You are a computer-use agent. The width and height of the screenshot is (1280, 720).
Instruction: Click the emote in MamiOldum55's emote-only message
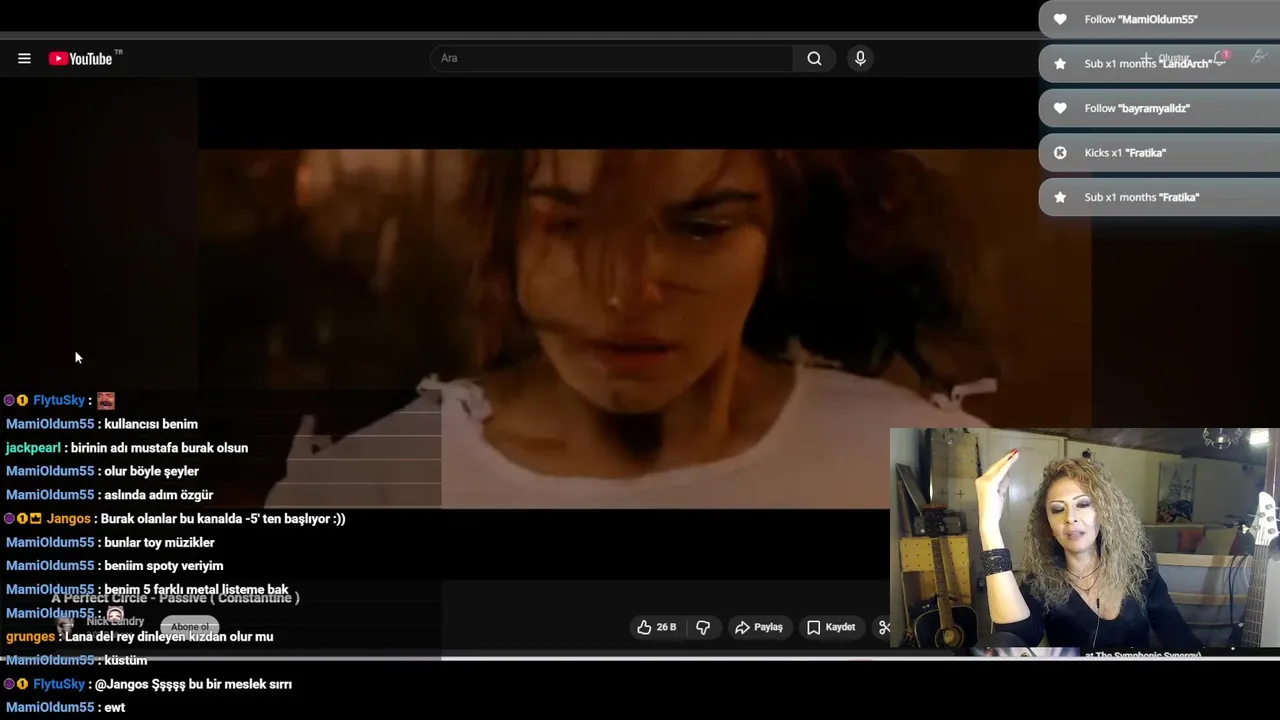115,614
